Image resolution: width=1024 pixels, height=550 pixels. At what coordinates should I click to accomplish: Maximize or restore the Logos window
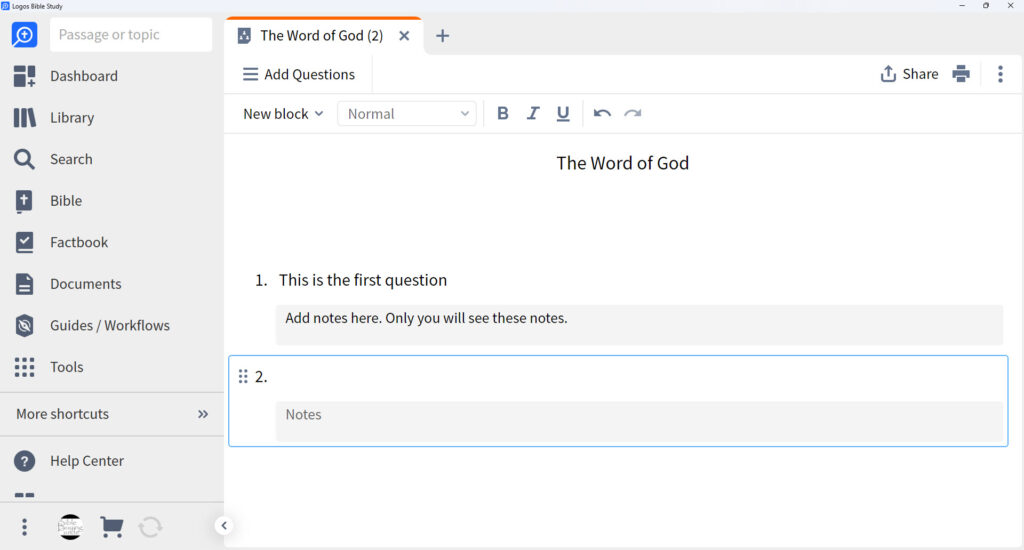(985, 5)
